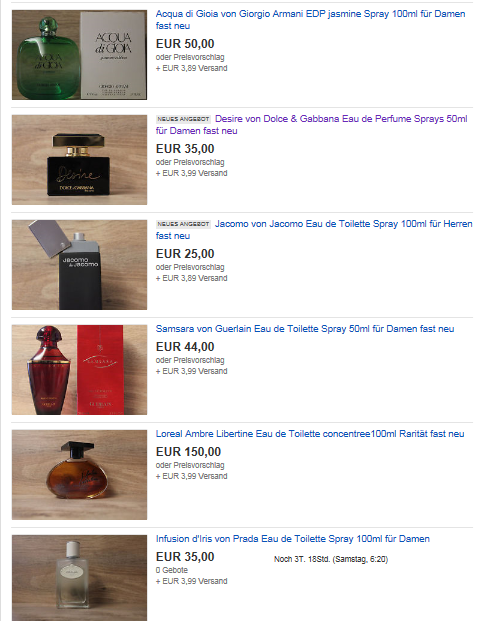Click the red Samsara bottle thumbnail
Image resolution: width=481 pixels, height=621 pixels.
[79, 370]
